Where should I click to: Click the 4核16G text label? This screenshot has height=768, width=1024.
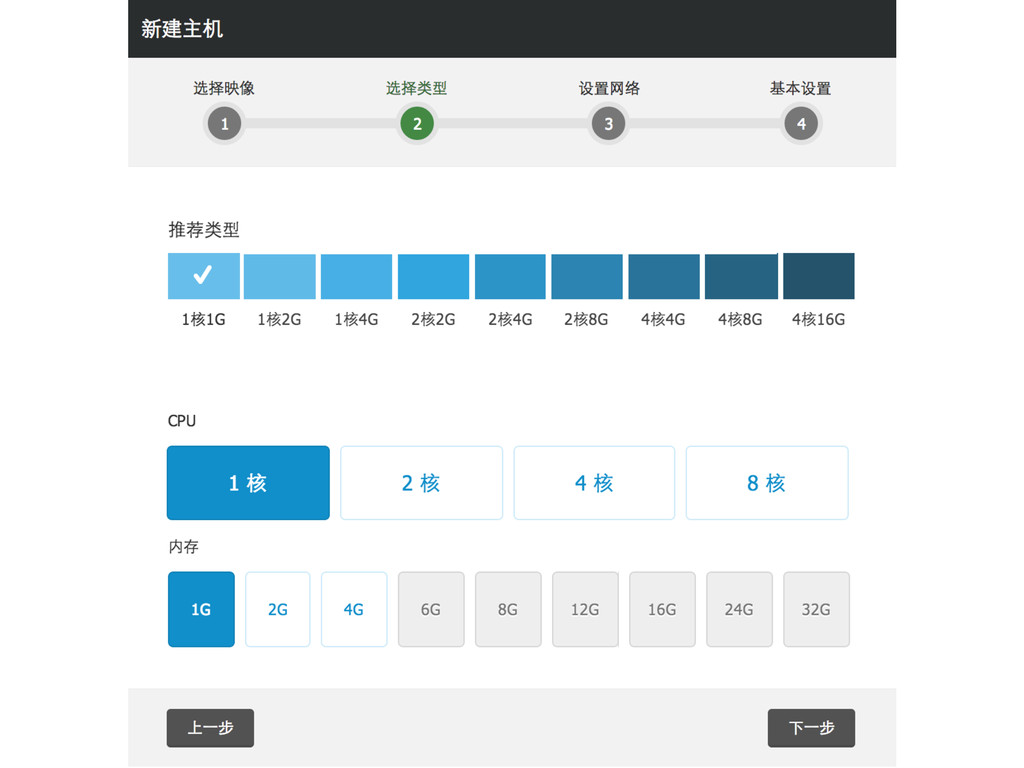(819, 319)
